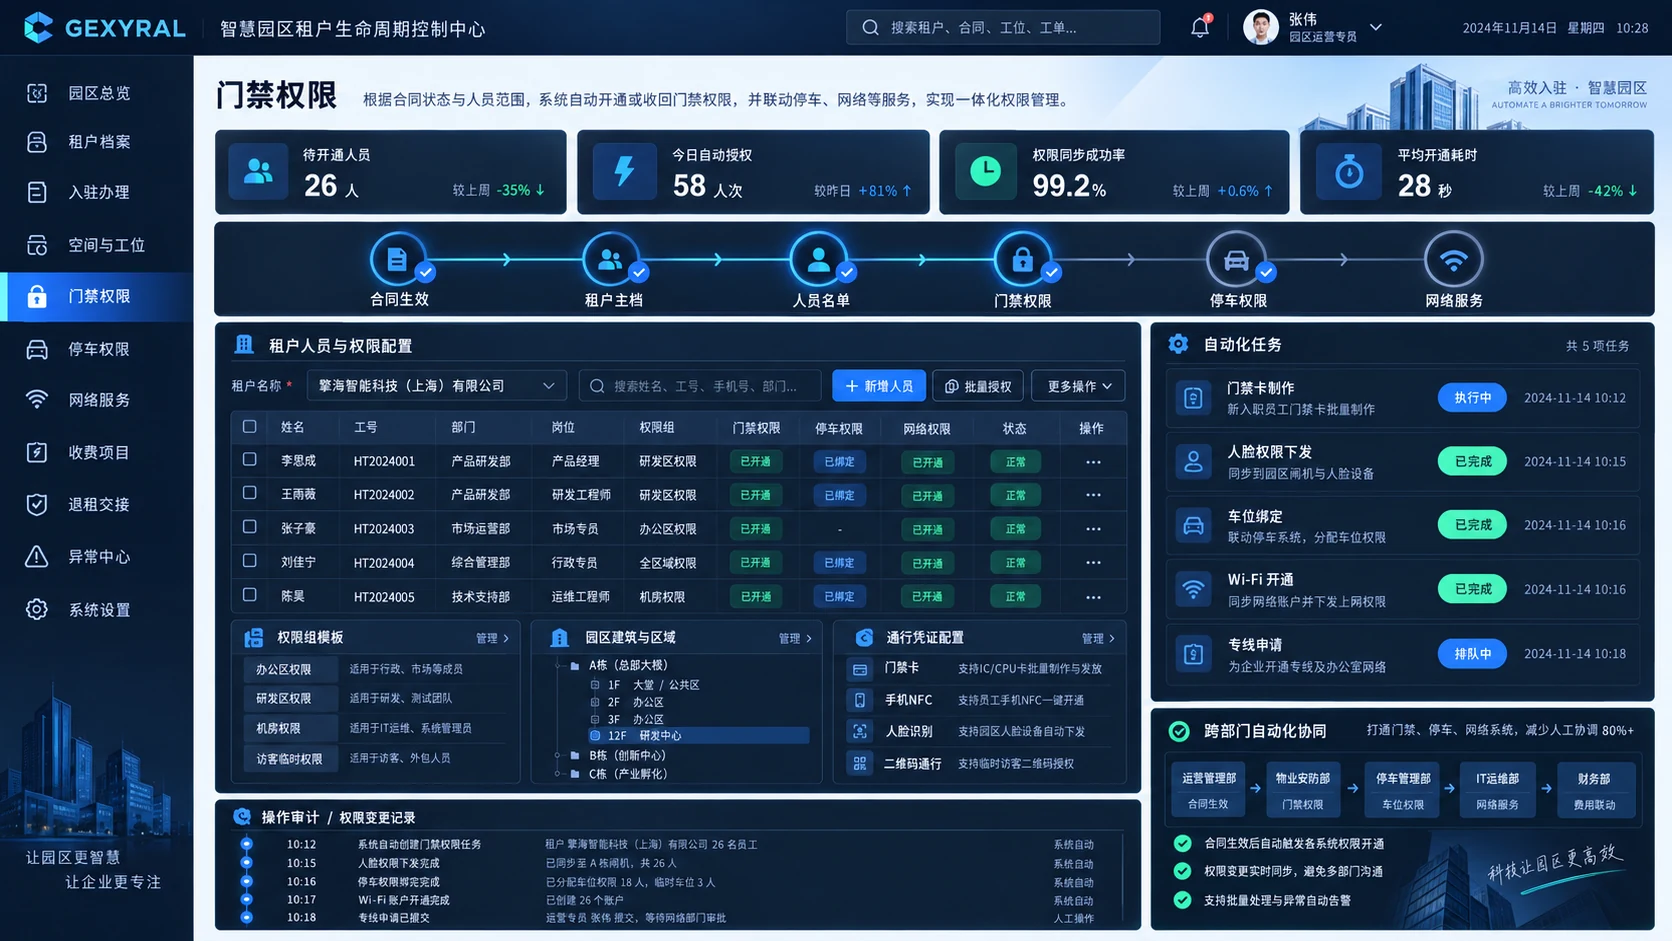Click the 批量授权 button
Image resolution: width=1672 pixels, height=941 pixels.
(978, 386)
